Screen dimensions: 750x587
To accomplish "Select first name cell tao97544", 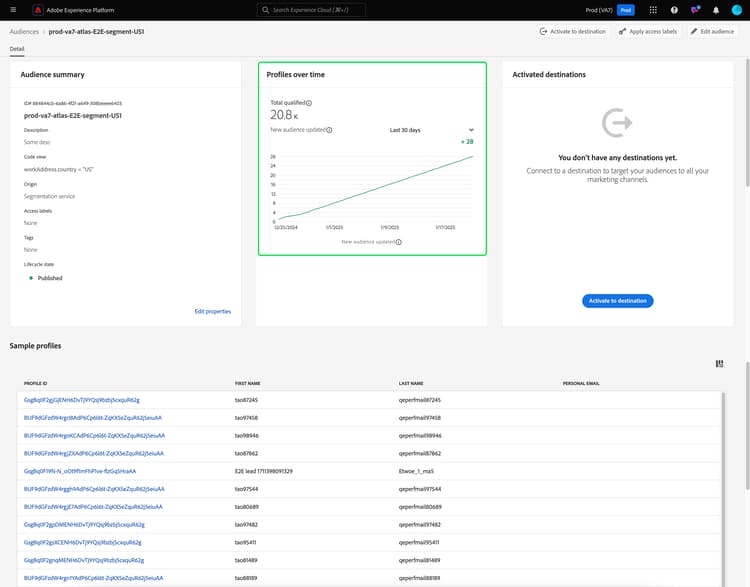I will [246, 489].
